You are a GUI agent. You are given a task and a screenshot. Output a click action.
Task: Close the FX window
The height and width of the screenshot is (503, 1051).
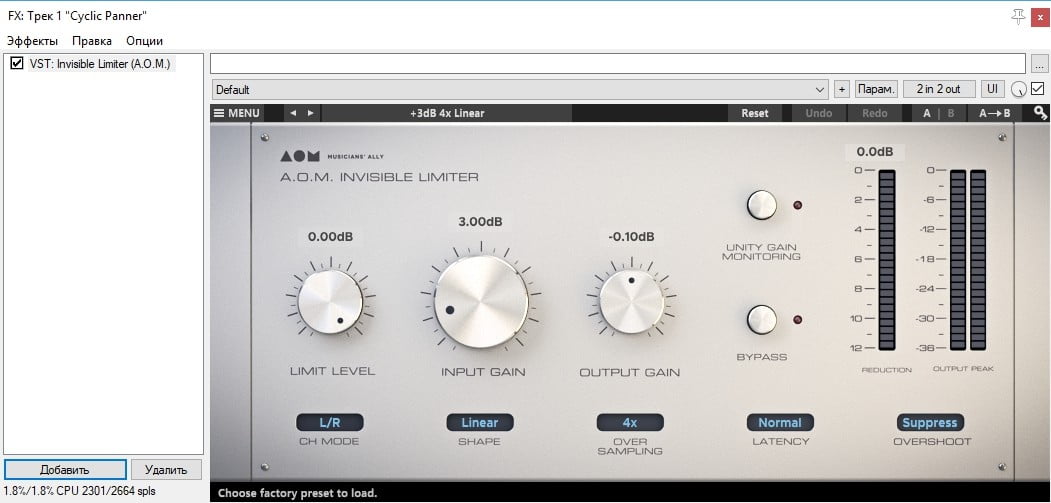[x=1040, y=17]
